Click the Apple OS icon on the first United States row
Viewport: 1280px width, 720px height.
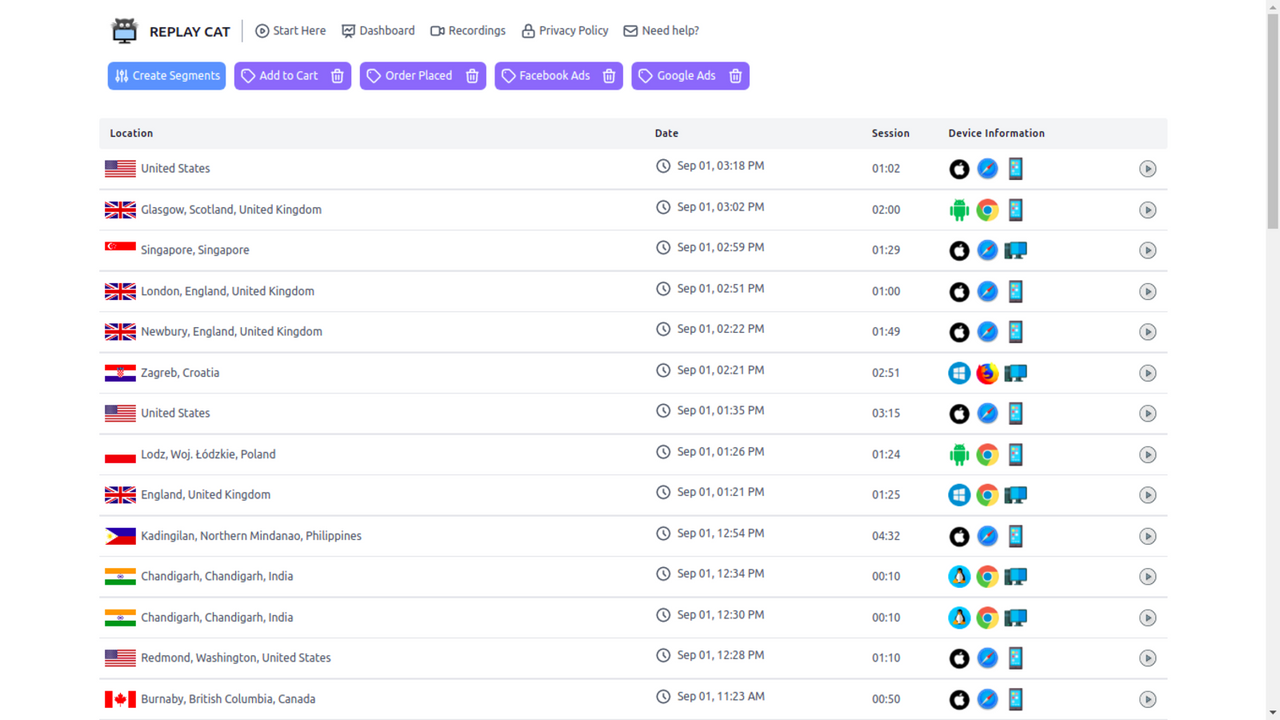(x=959, y=169)
